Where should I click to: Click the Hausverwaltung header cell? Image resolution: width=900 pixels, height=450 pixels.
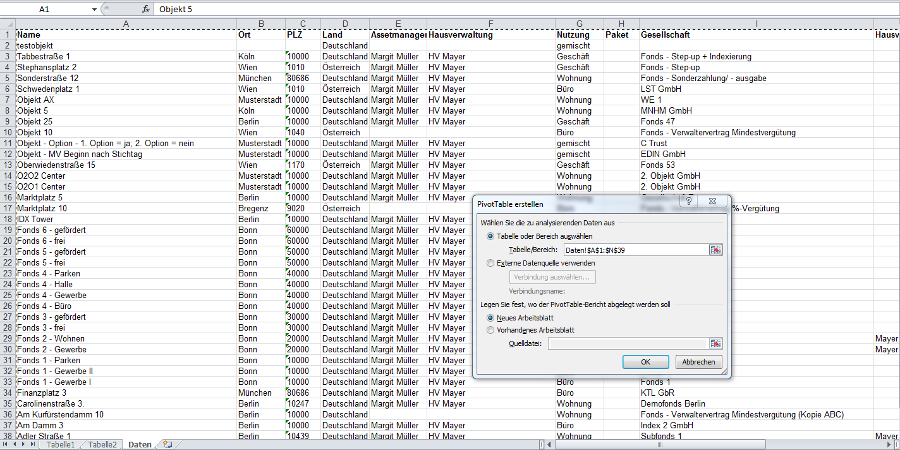[x=491, y=35]
